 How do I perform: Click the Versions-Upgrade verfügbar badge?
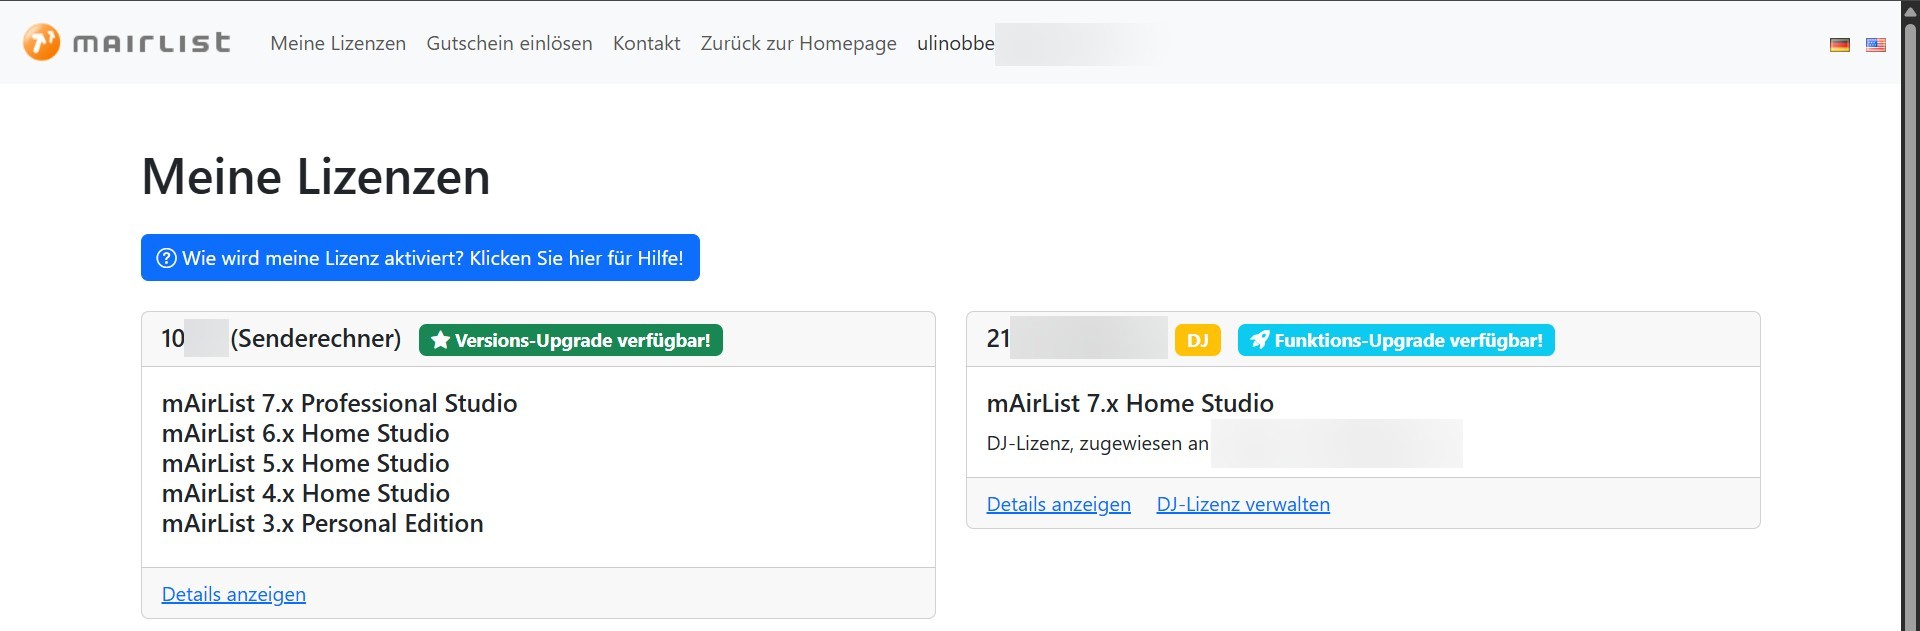571,340
